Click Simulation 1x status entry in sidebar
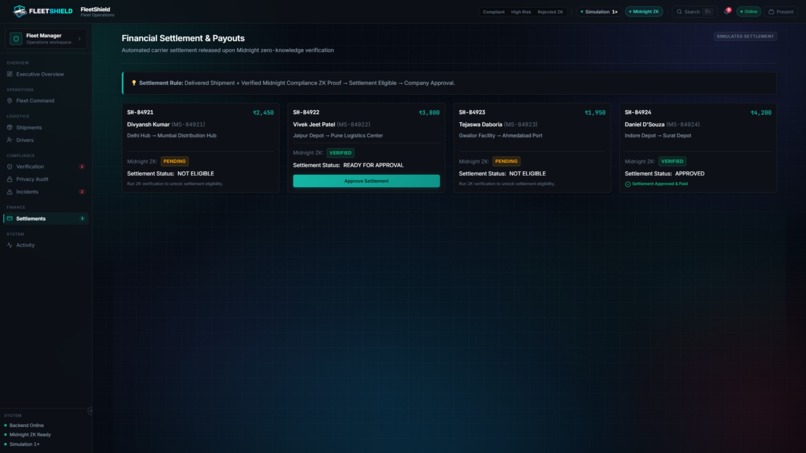 click(x=22, y=444)
